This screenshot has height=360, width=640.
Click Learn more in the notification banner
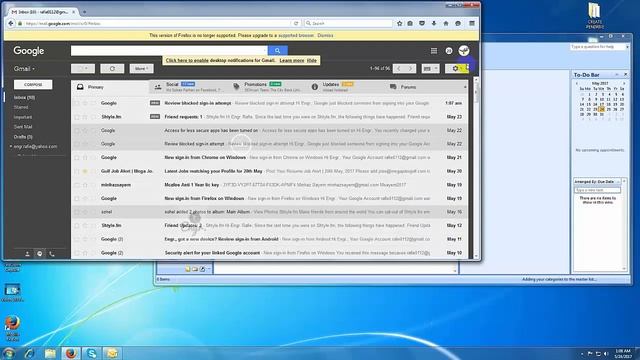click(292, 60)
